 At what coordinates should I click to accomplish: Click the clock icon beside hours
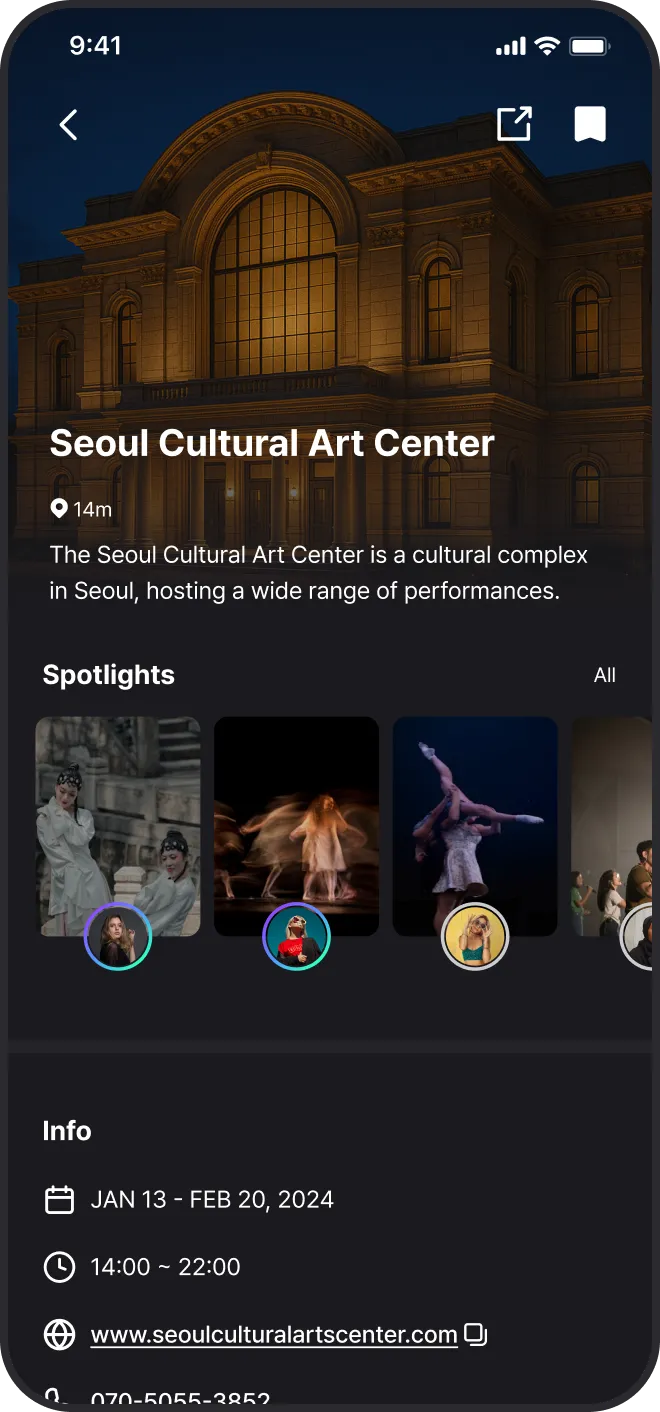pyautogui.click(x=60, y=1267)
